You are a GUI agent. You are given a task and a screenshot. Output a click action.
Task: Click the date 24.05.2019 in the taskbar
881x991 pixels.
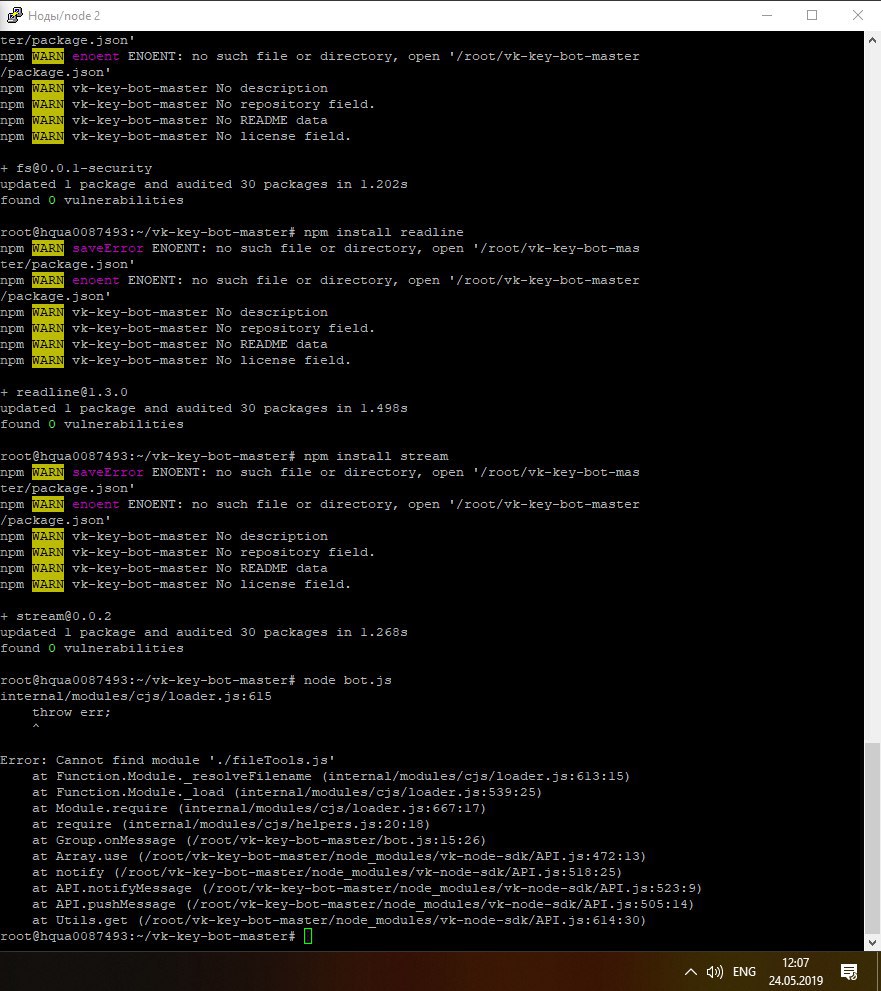[x=796, y=981]
